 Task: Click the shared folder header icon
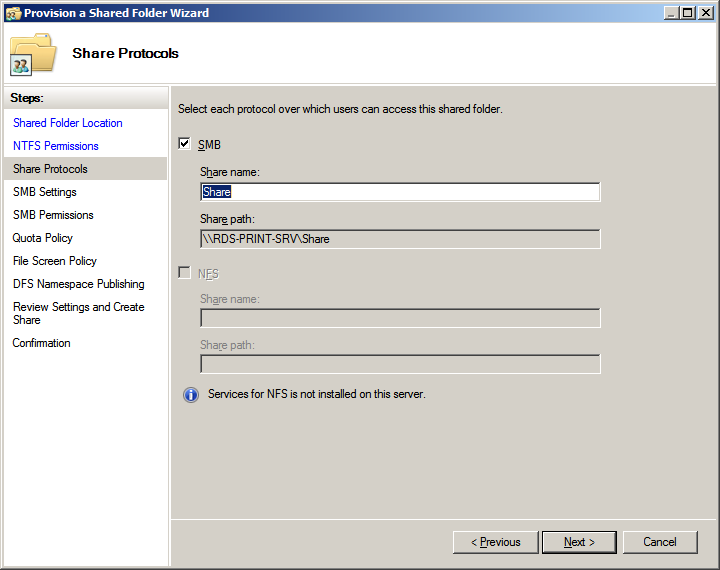[33, 54]
